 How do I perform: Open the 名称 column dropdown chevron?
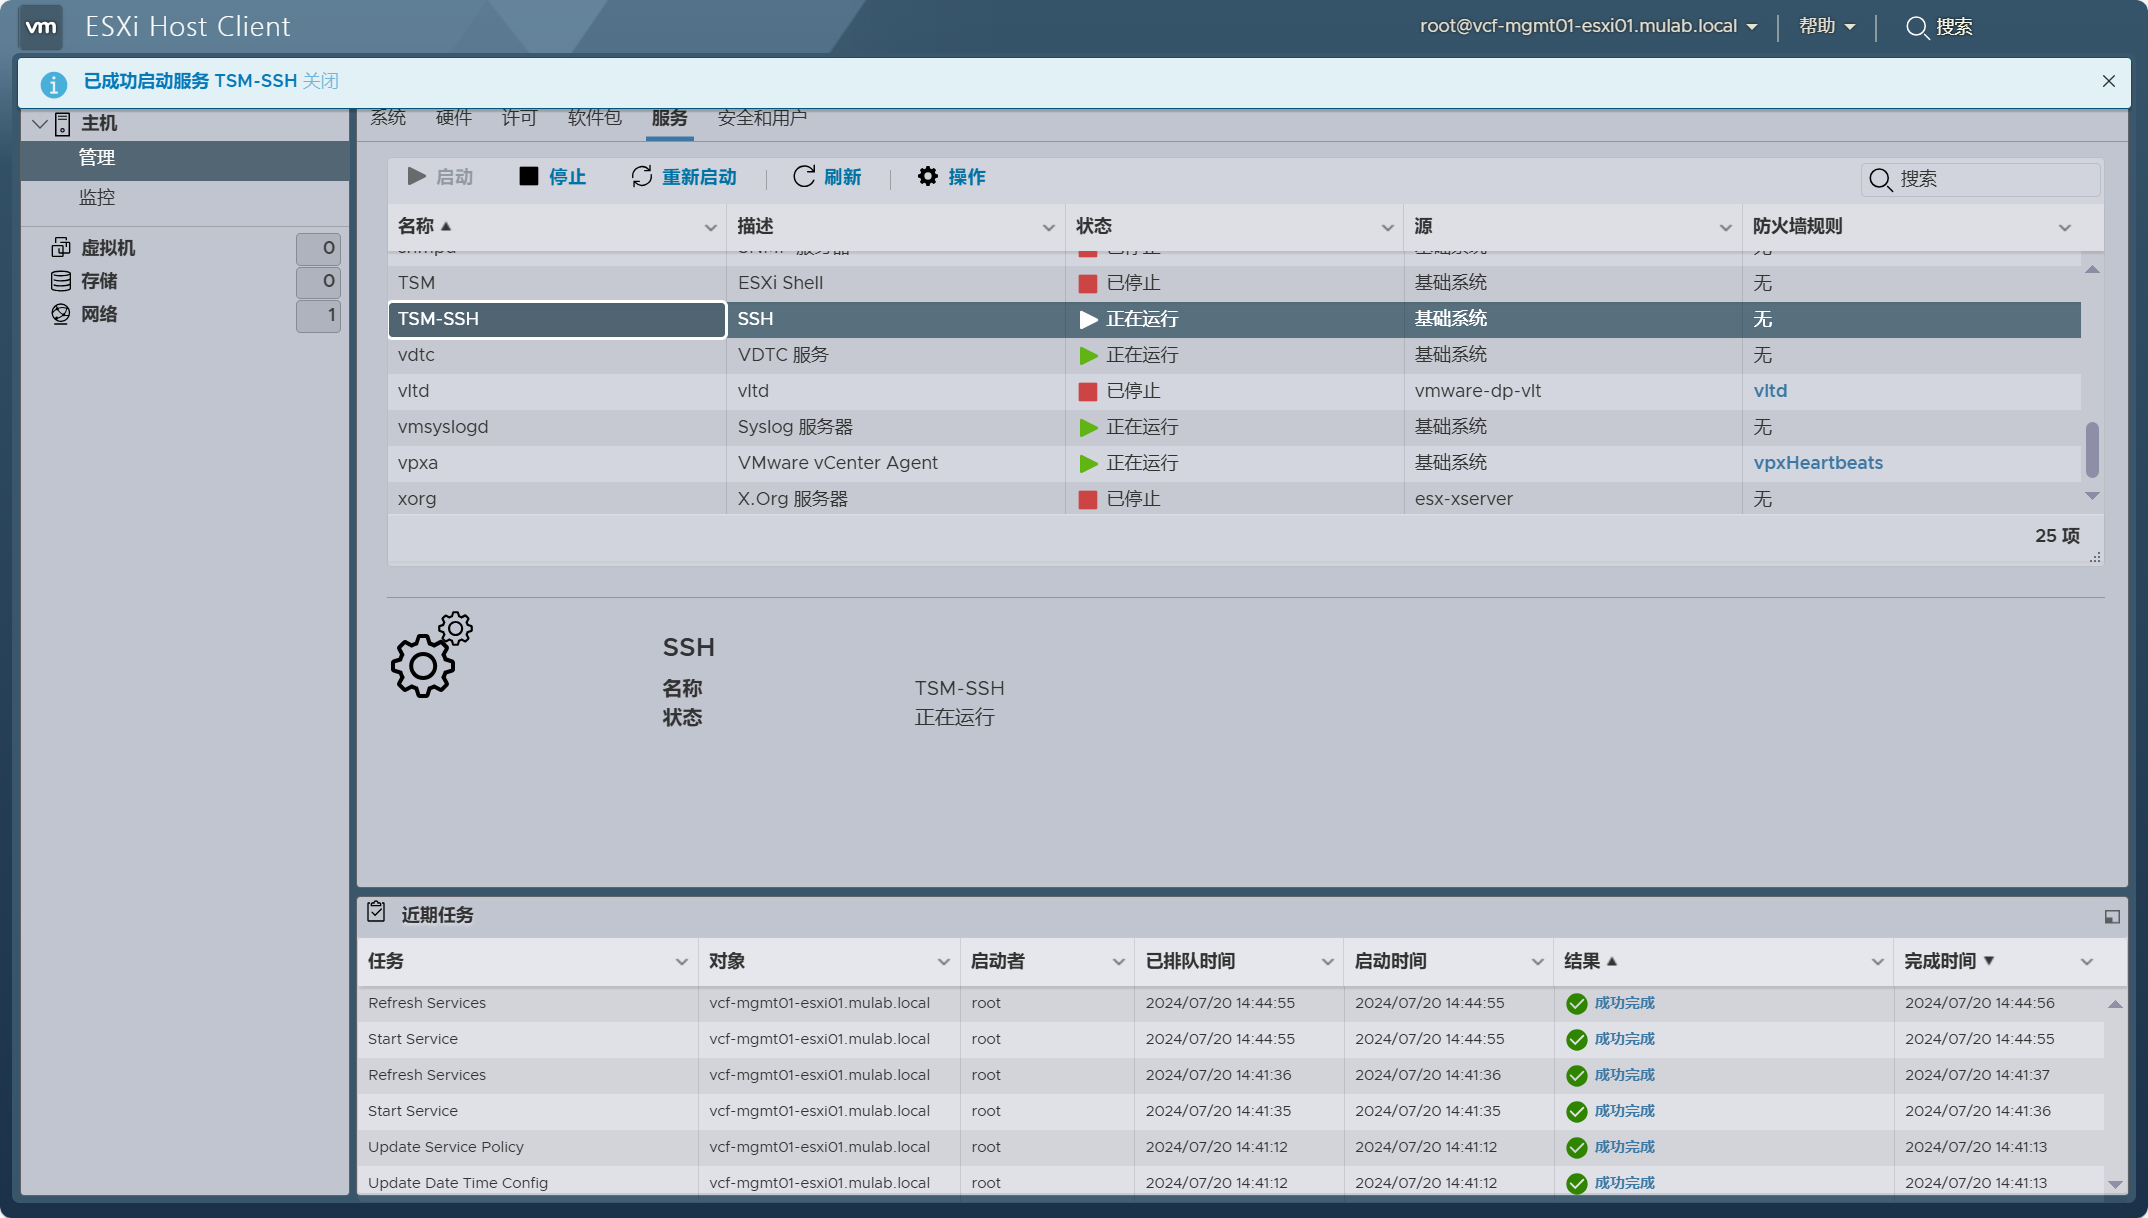[710, 228]
